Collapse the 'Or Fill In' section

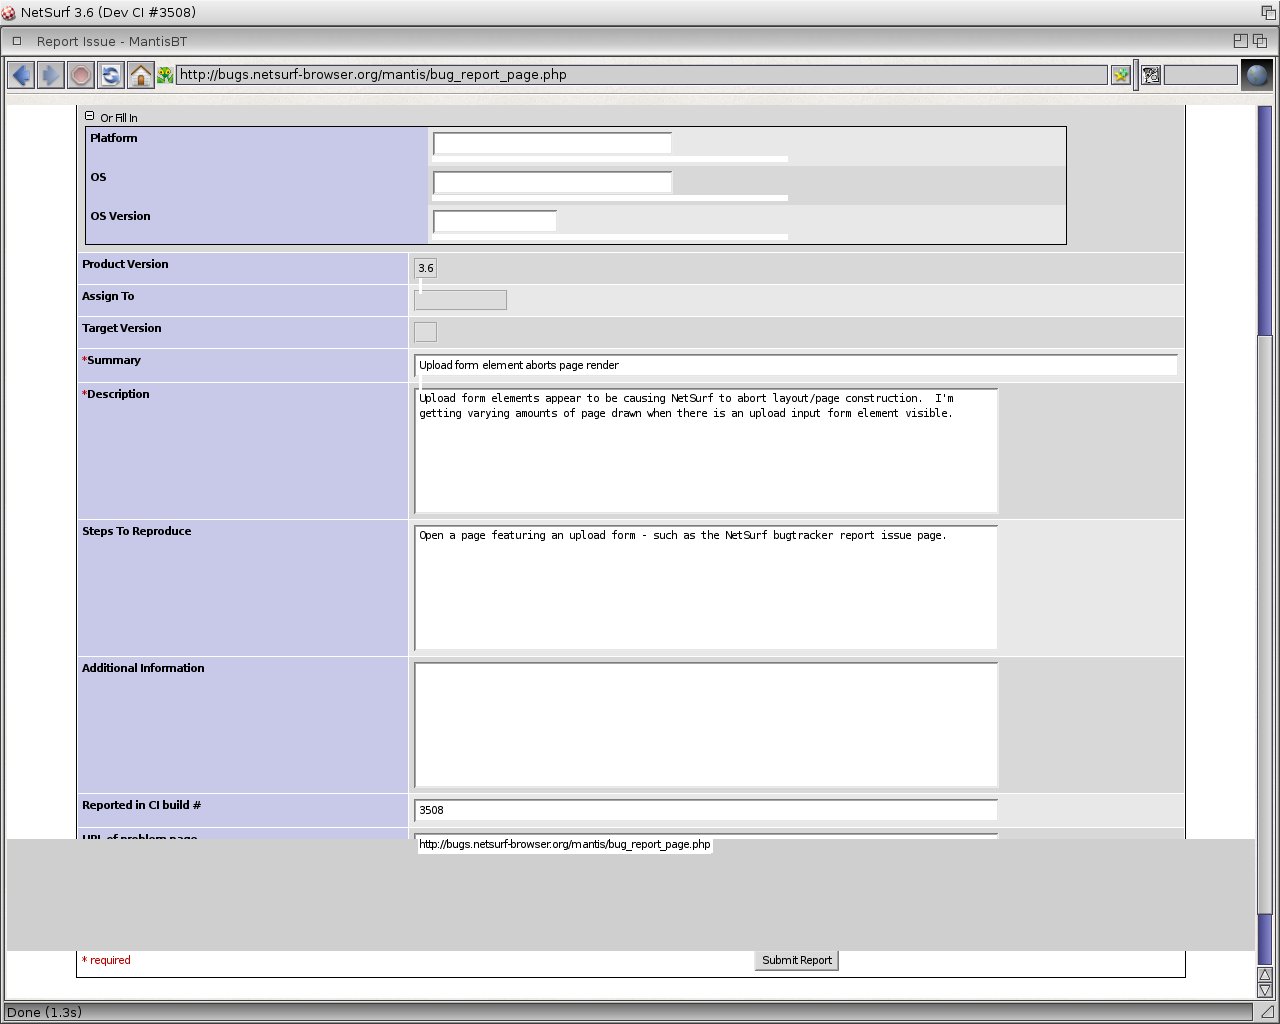point(89,116)
